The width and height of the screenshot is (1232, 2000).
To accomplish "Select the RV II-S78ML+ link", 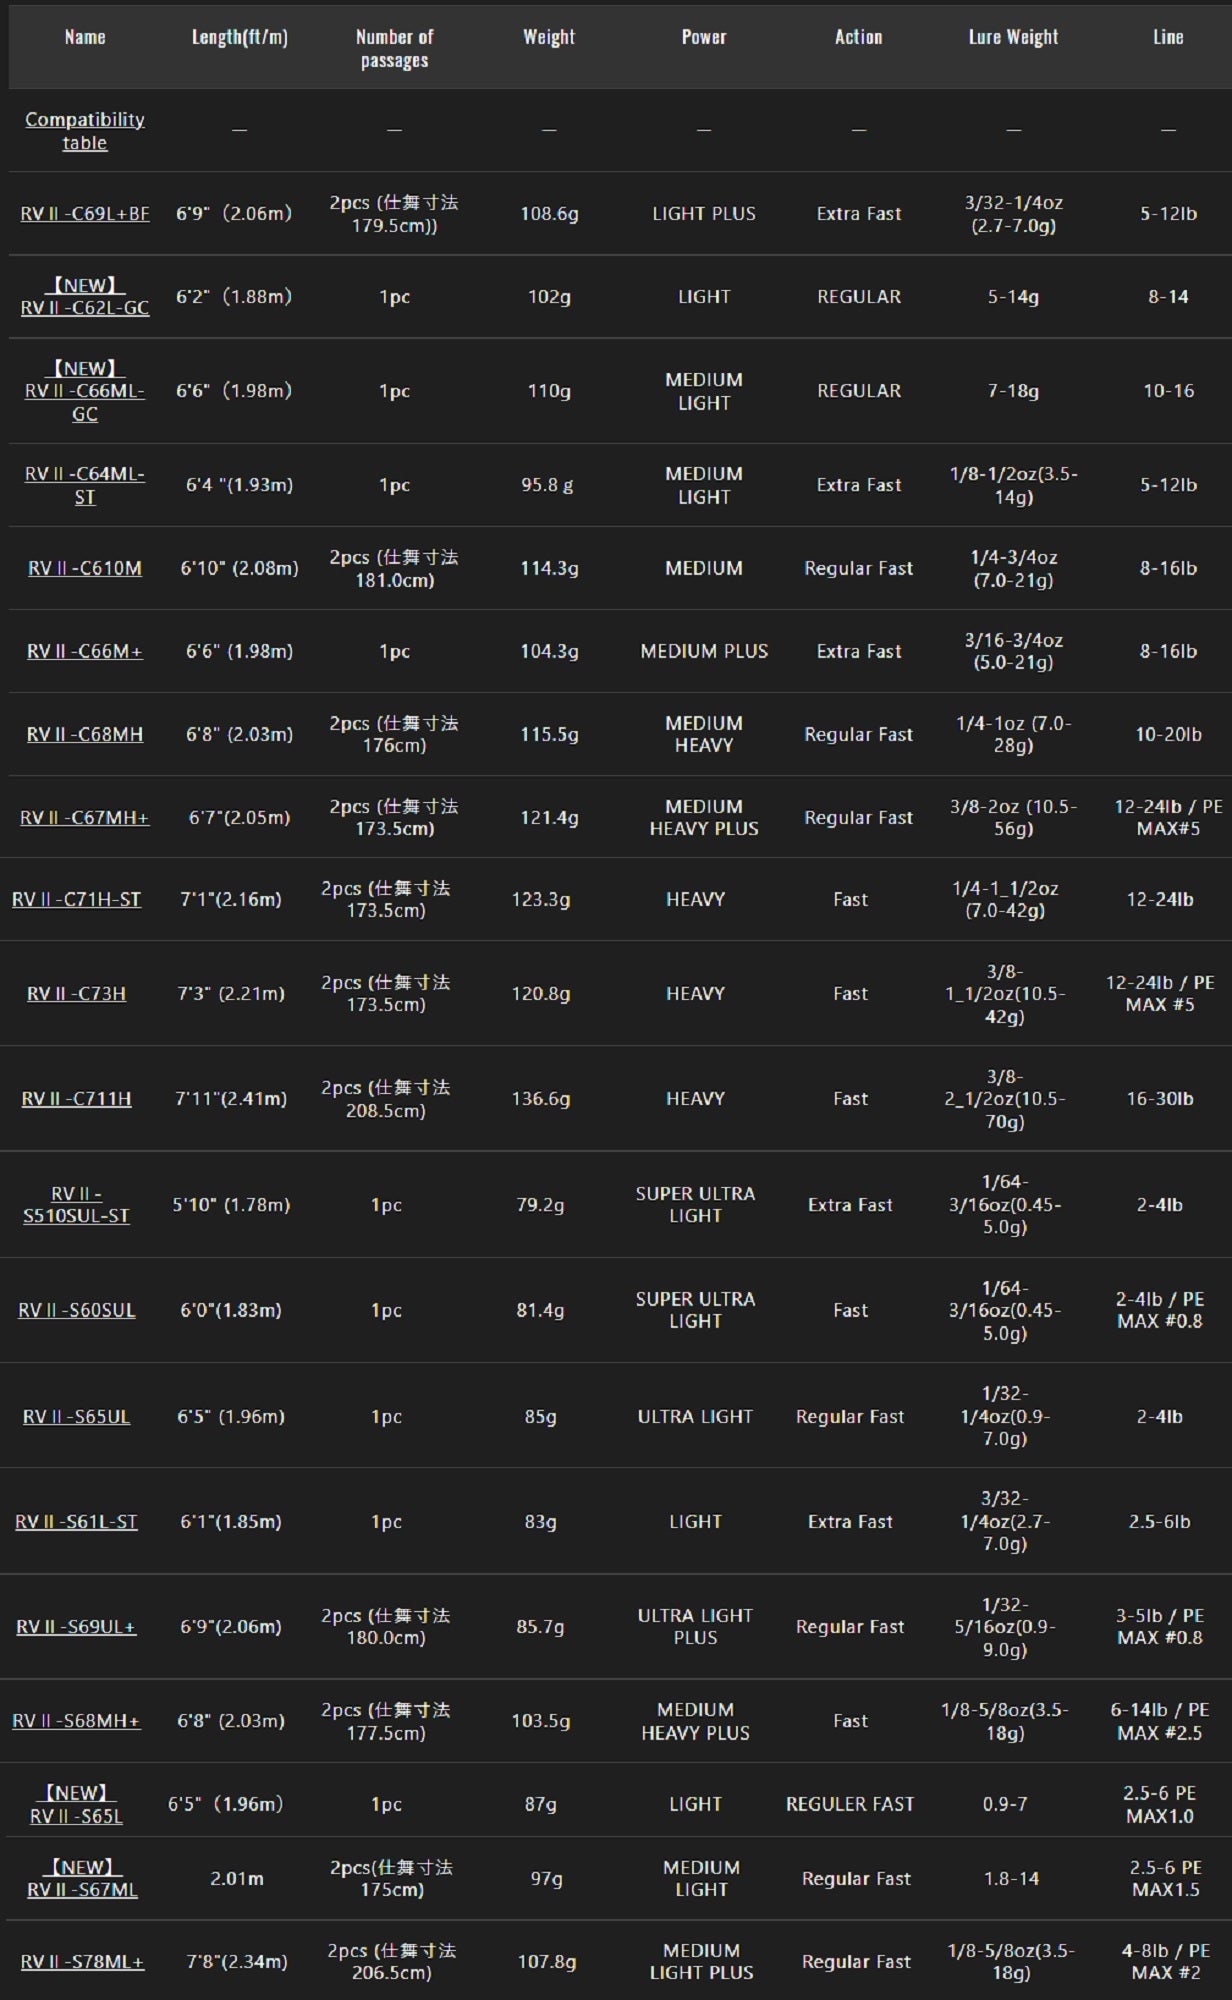I will (82, 1962).
